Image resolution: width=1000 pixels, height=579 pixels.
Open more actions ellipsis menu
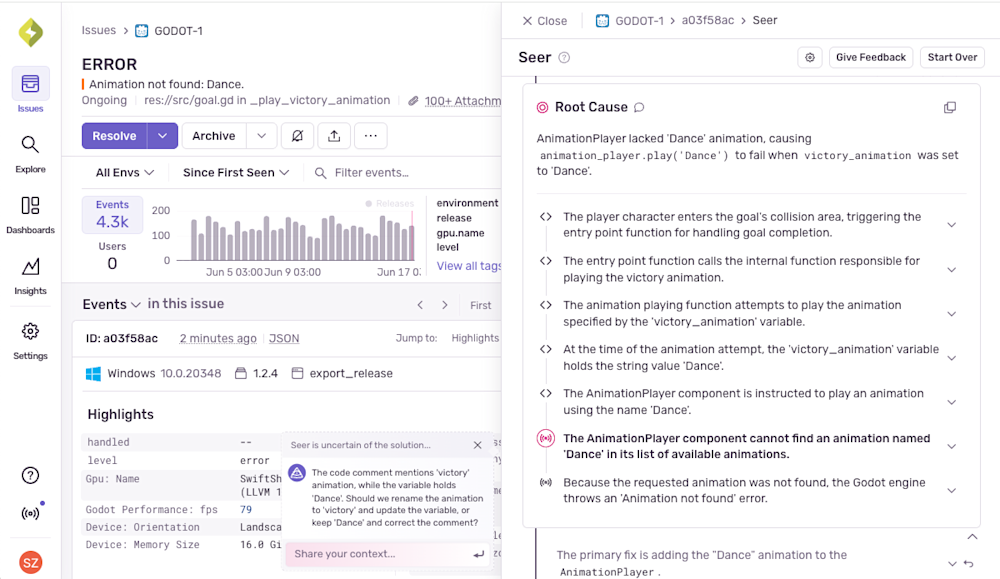pyautogui.click(x=371, y=136)
